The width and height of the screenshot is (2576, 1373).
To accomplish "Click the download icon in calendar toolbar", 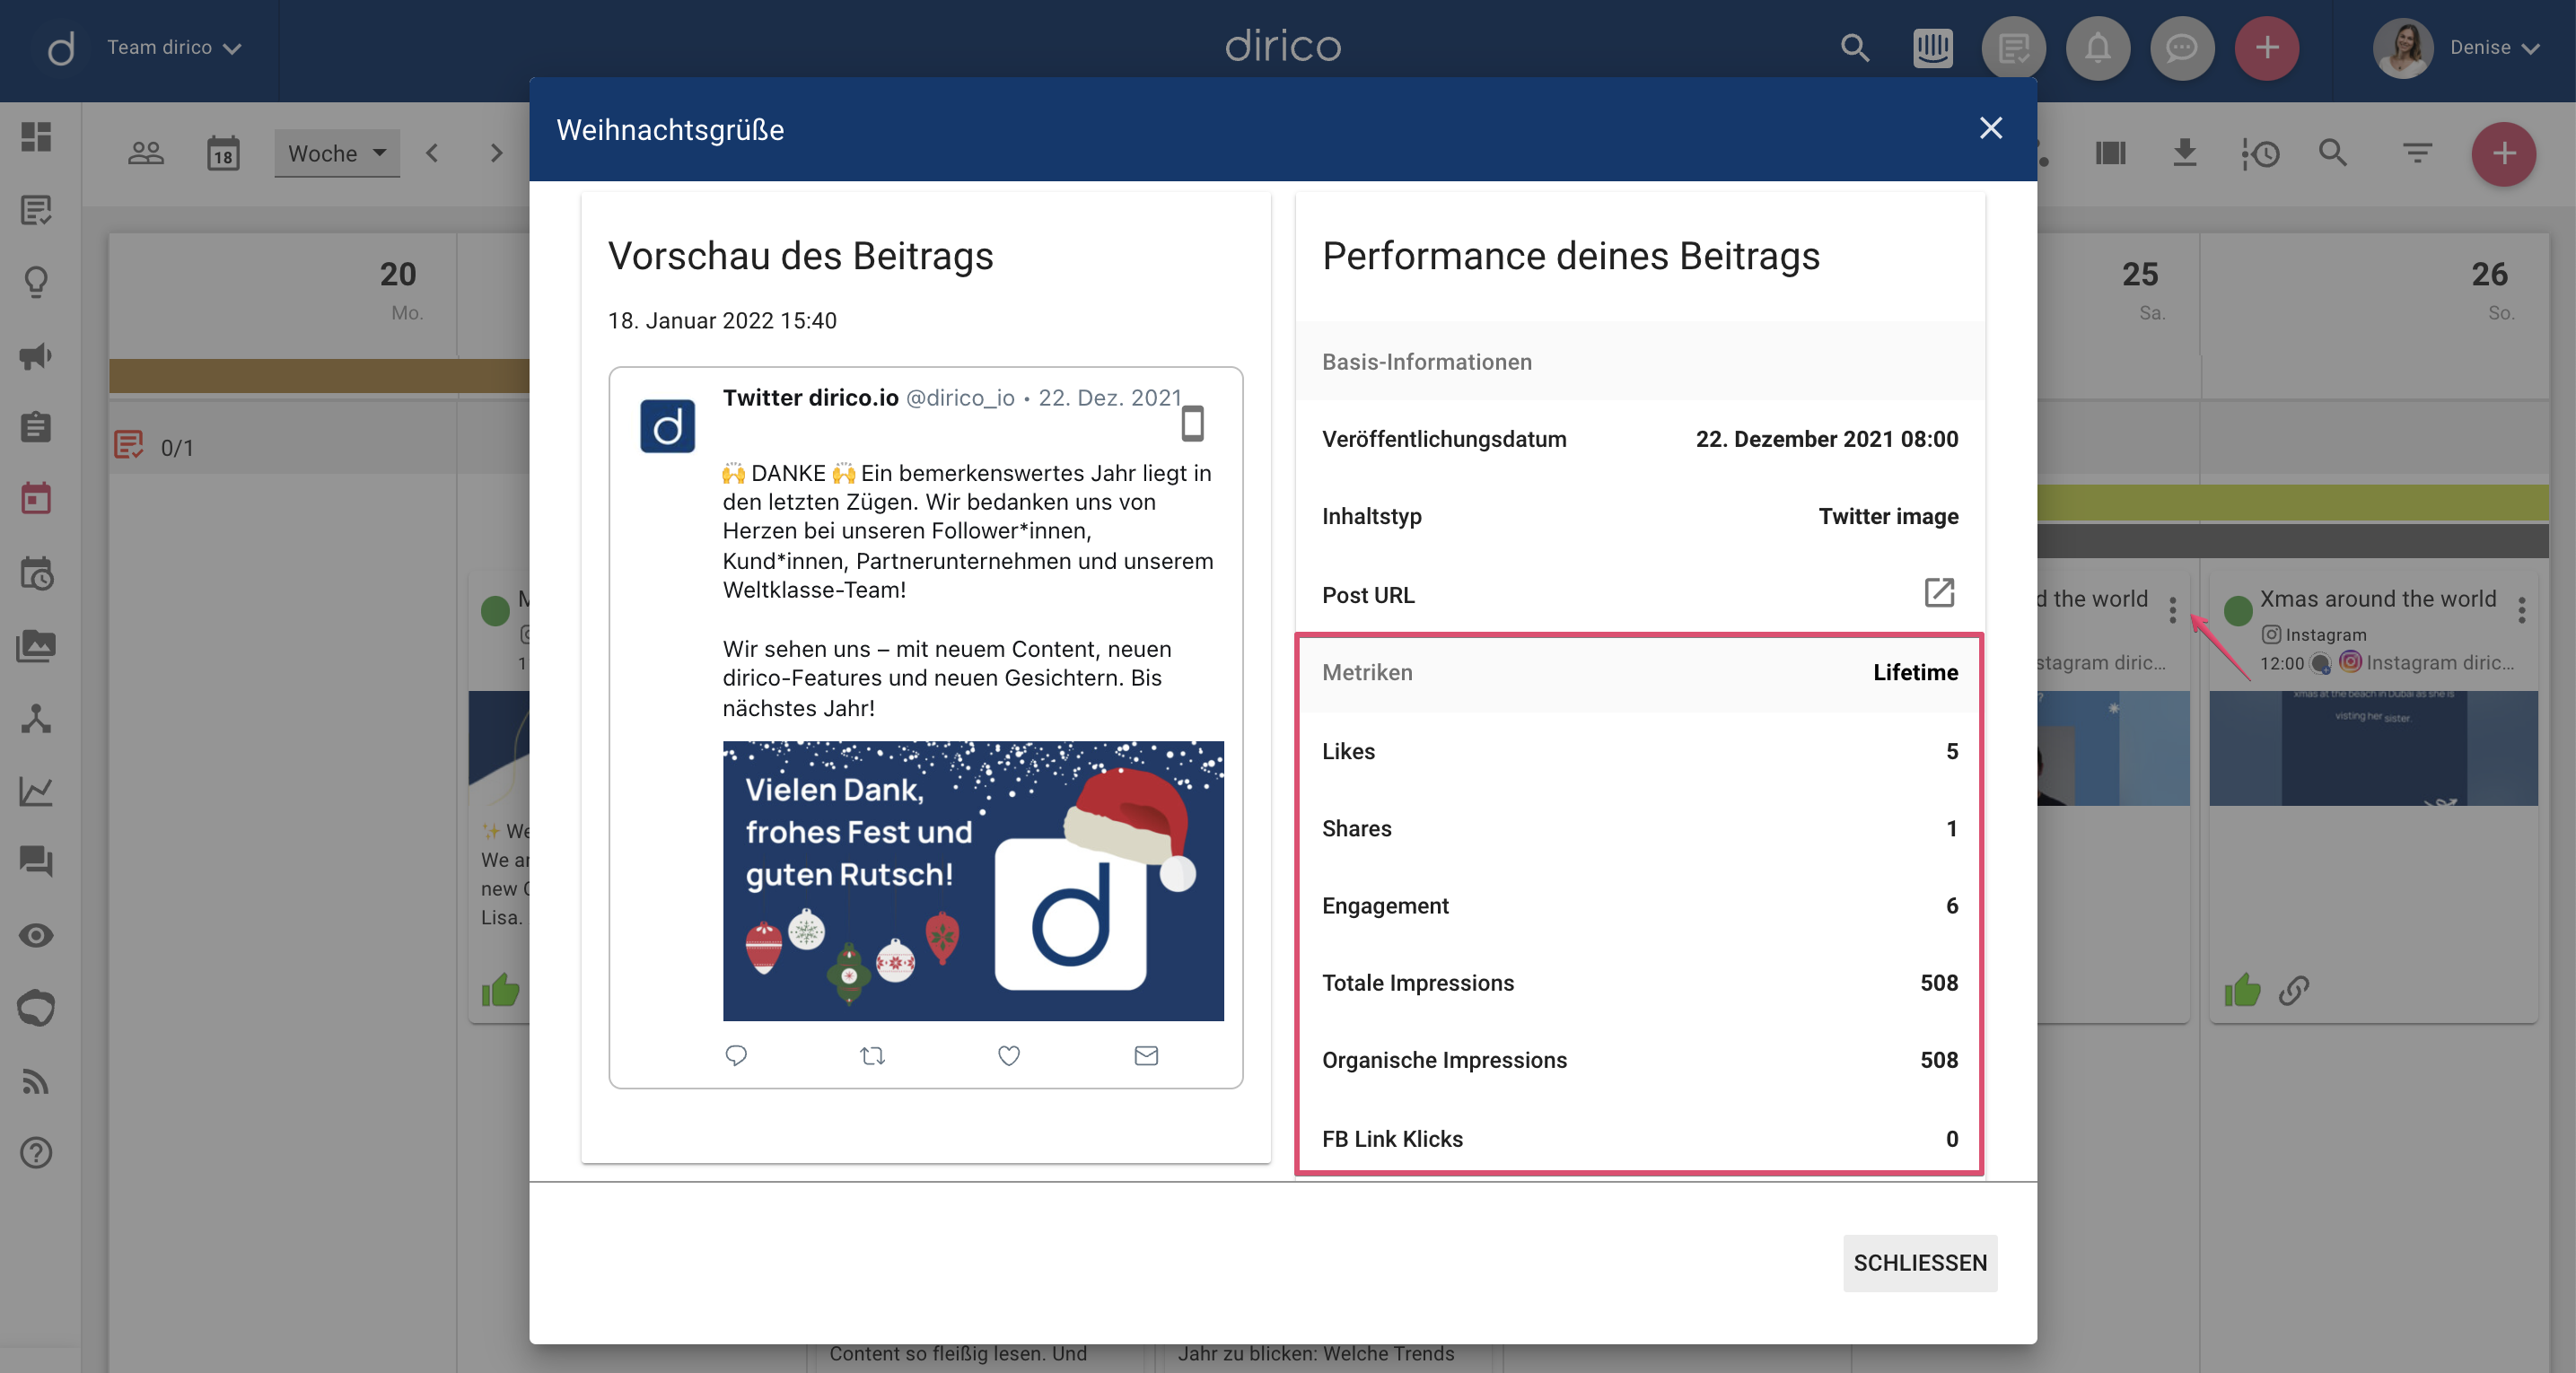I will pyautogui.click(x=2185, y=153).
